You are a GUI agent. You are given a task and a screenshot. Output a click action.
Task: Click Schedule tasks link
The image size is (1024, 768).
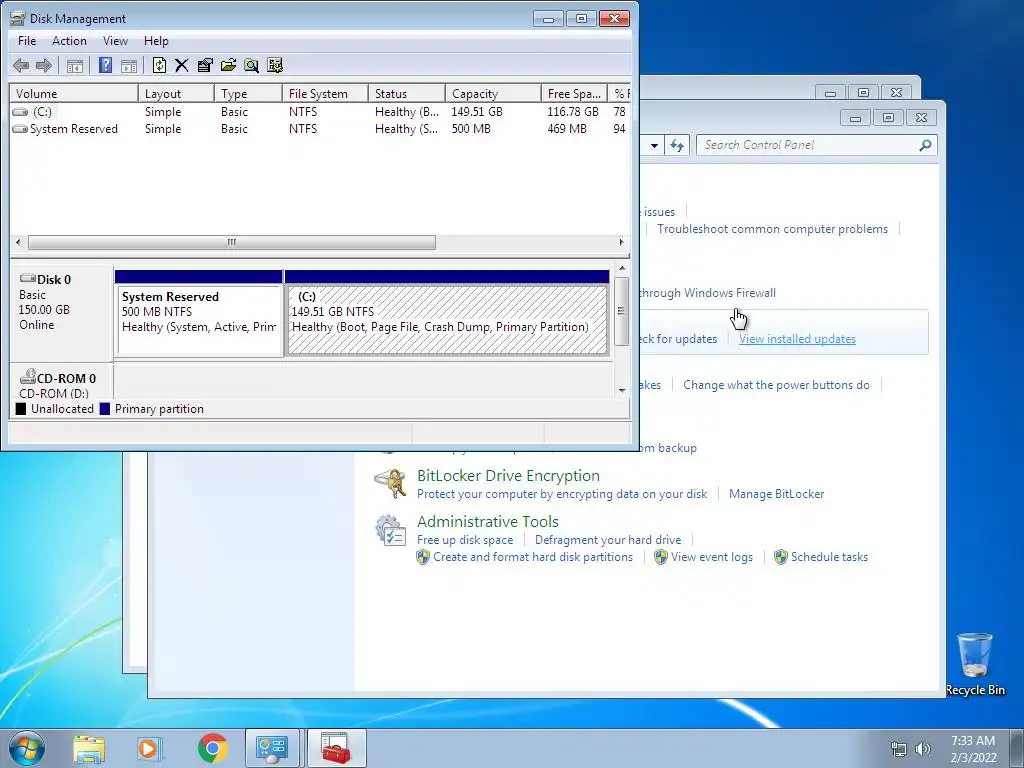(x=829, y=557)
